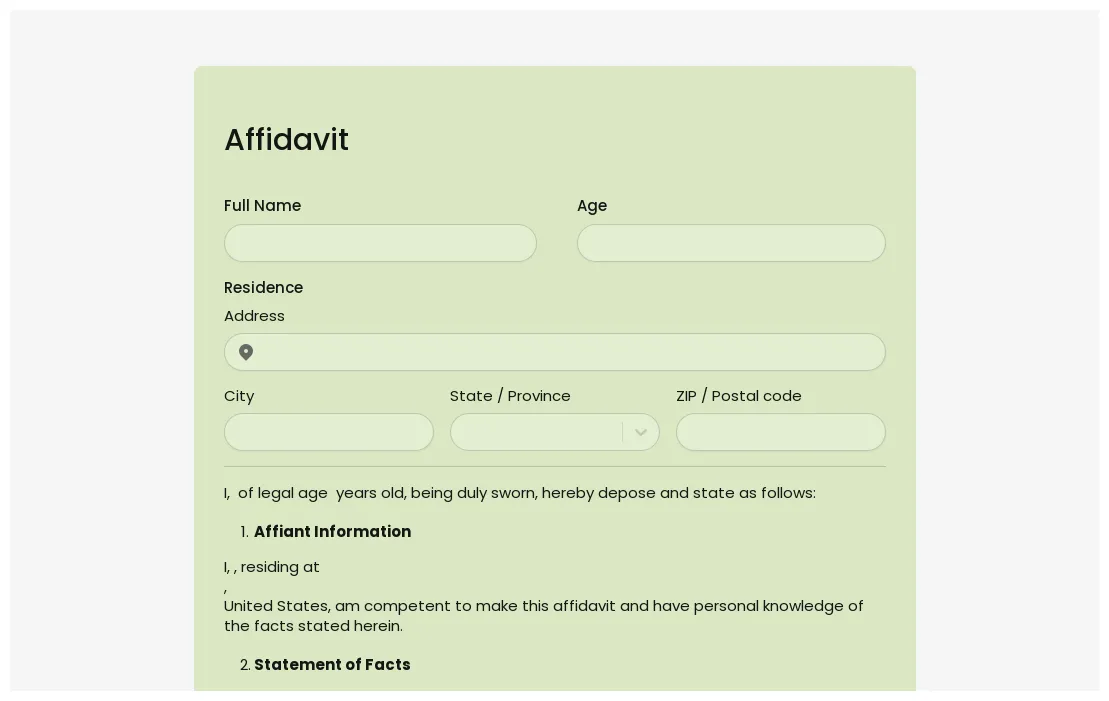Expand the State / Province chevron arrow
Viewport: 1109px width, 701px height.
coord(641,432)
